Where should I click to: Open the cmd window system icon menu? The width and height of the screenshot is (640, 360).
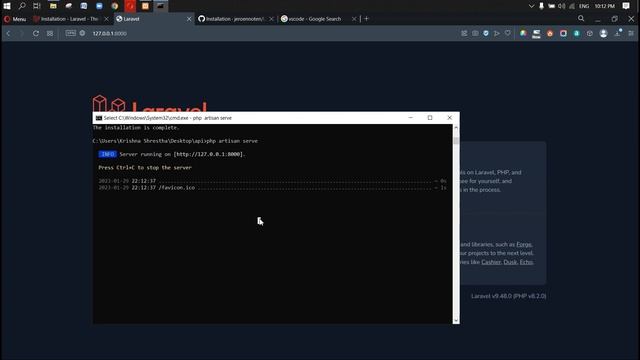coord(98,118)
